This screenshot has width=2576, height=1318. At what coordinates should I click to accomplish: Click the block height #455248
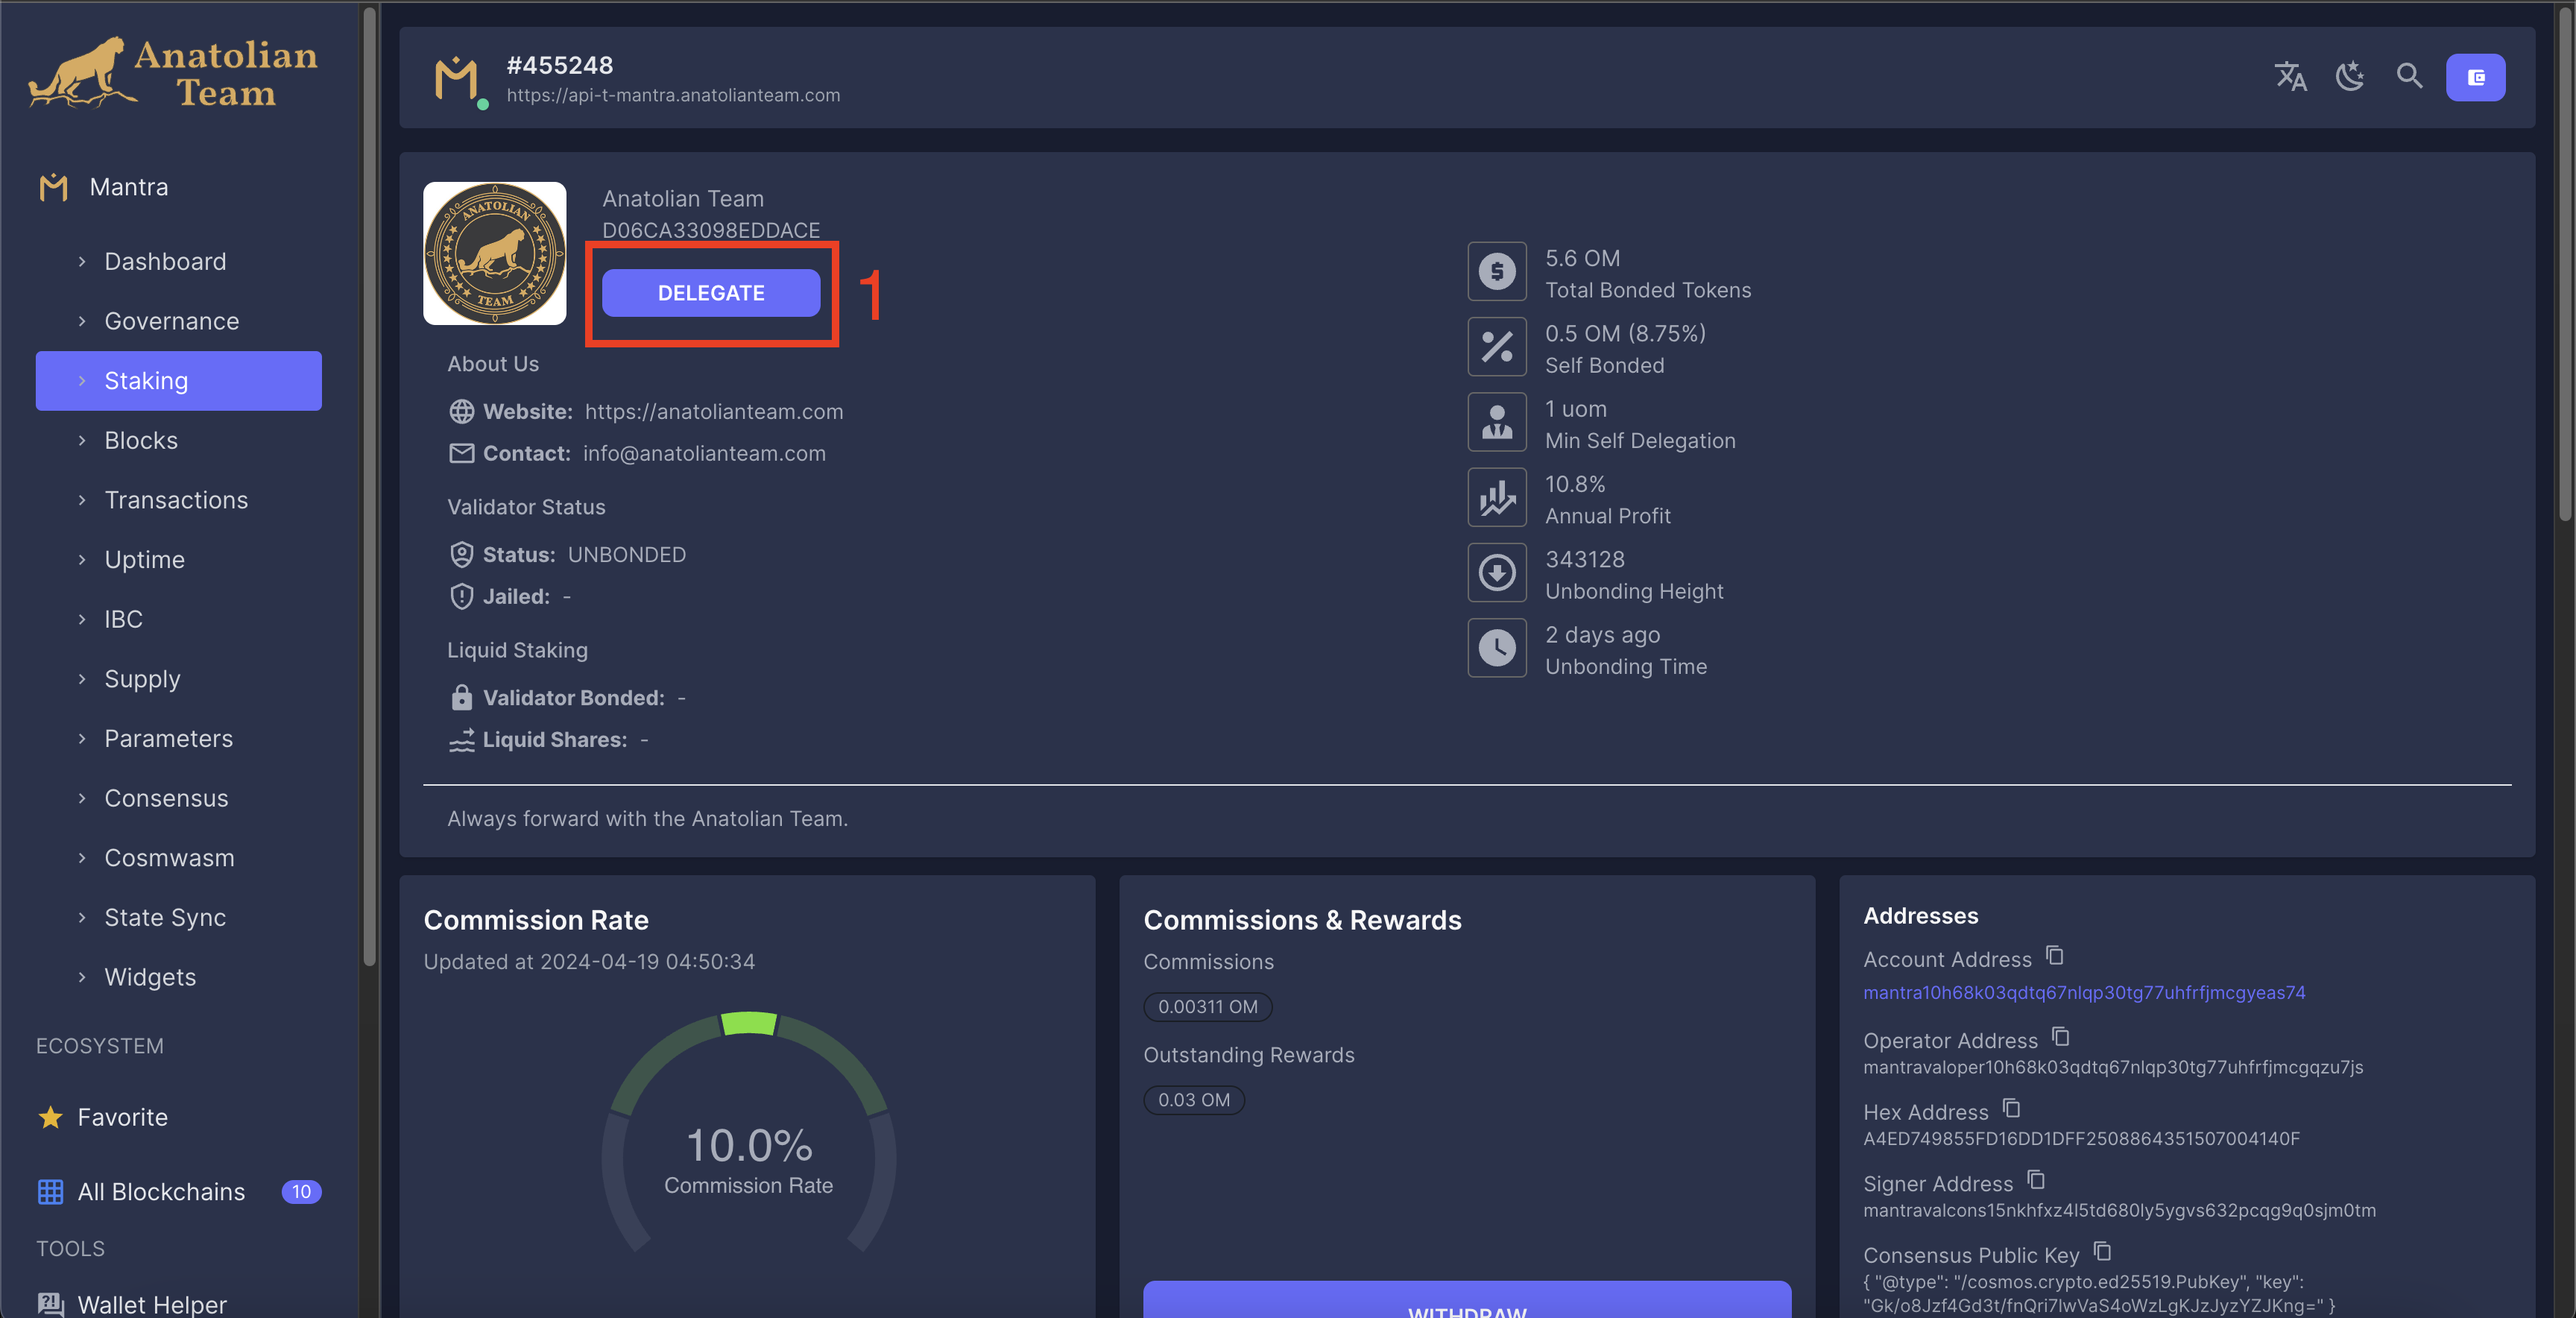pos(560,65)
